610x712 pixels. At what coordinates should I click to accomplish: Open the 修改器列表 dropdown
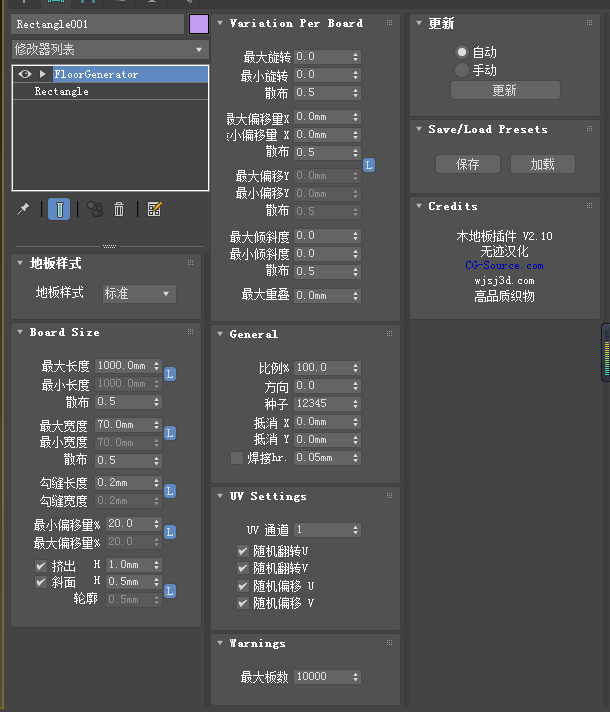109,49
